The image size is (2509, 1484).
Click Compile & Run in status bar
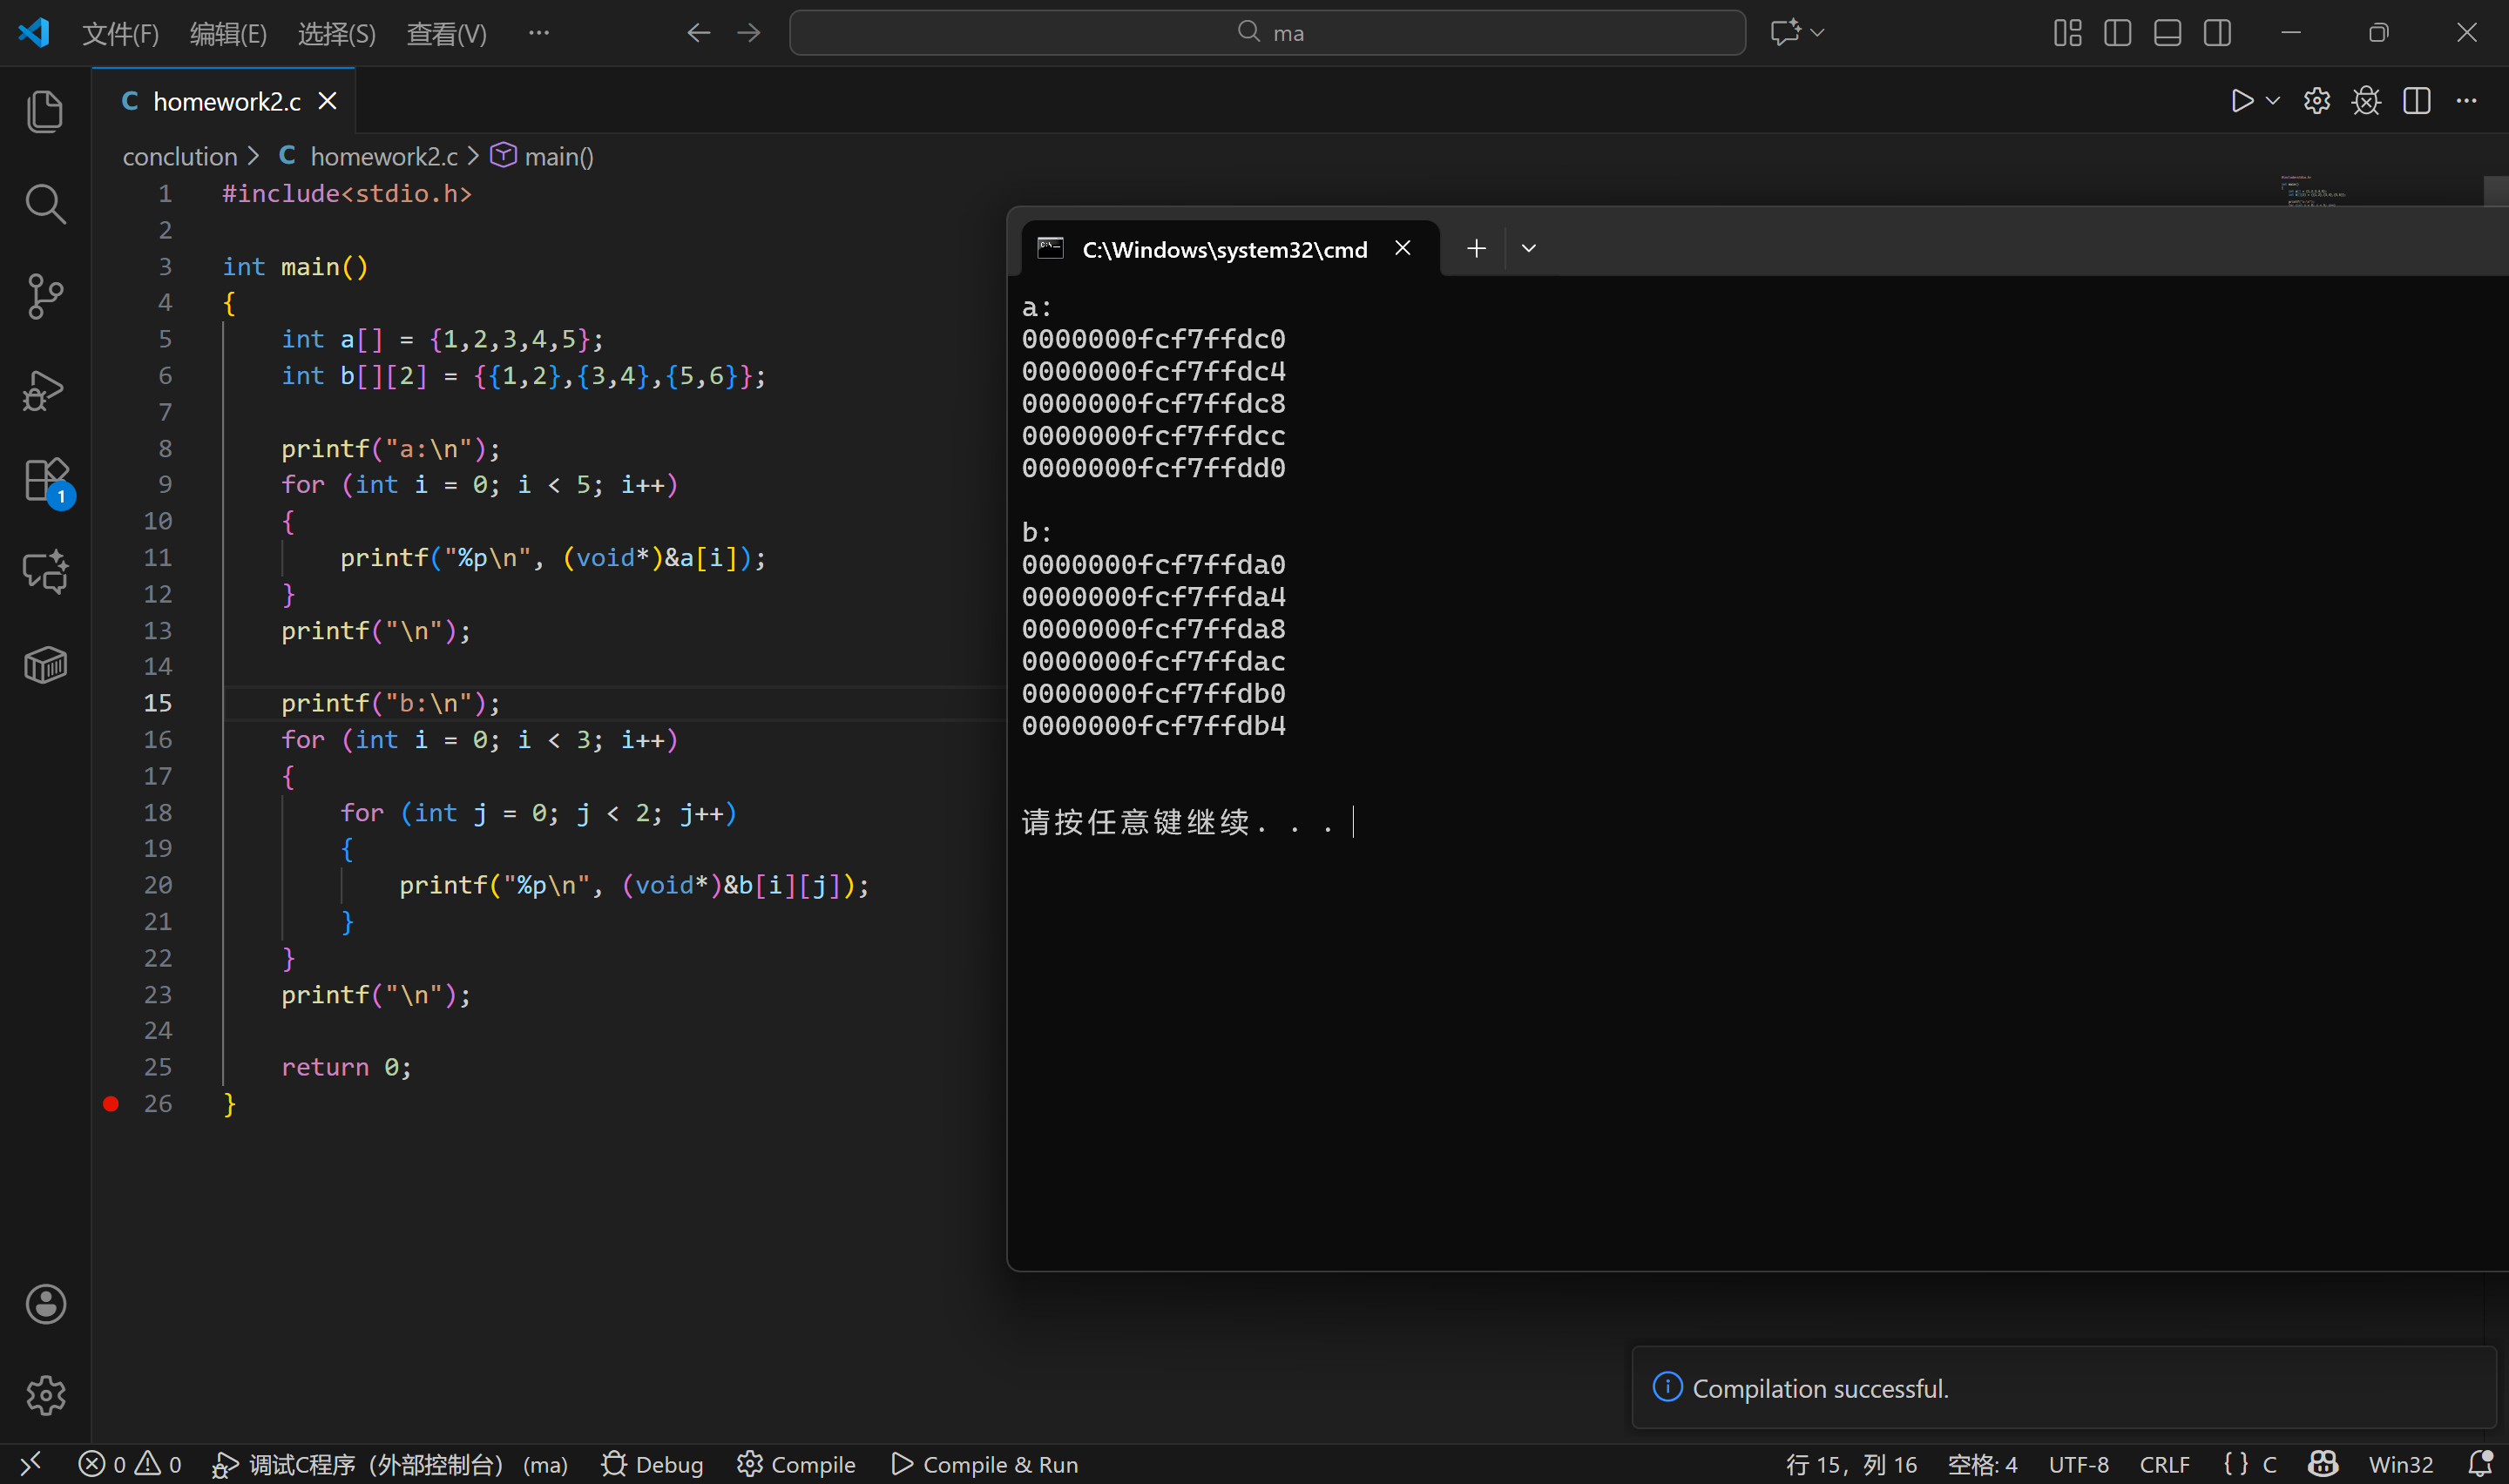pyautogui.click(x=984, y=1464)
